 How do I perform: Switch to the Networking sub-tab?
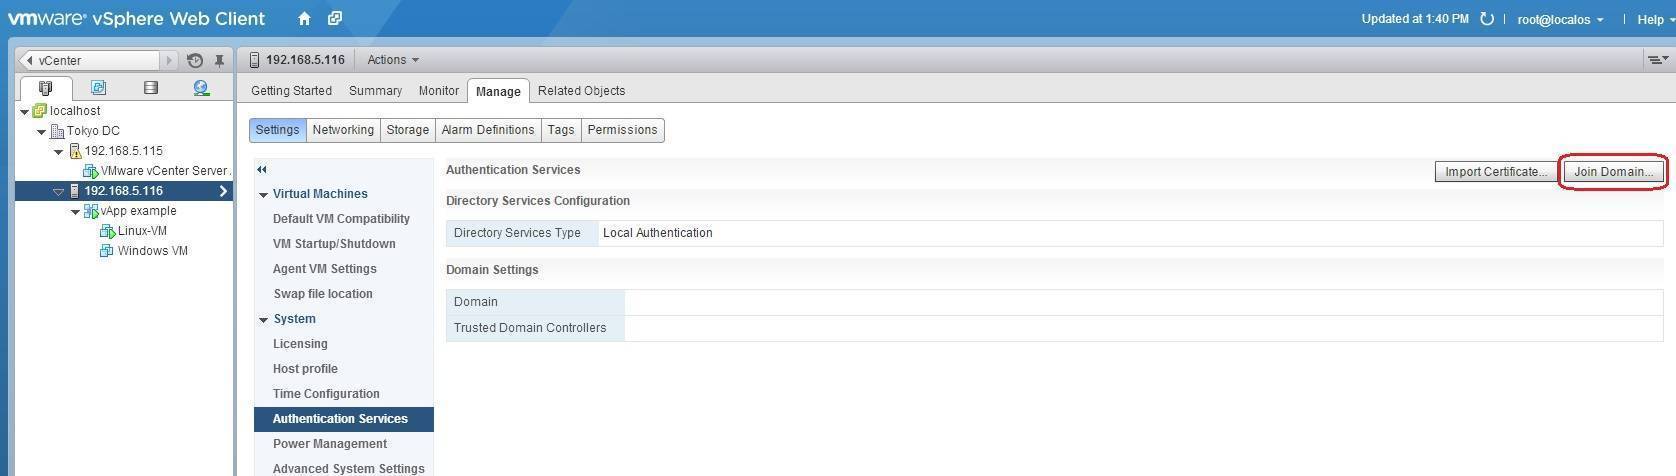[x=343, y=130]
